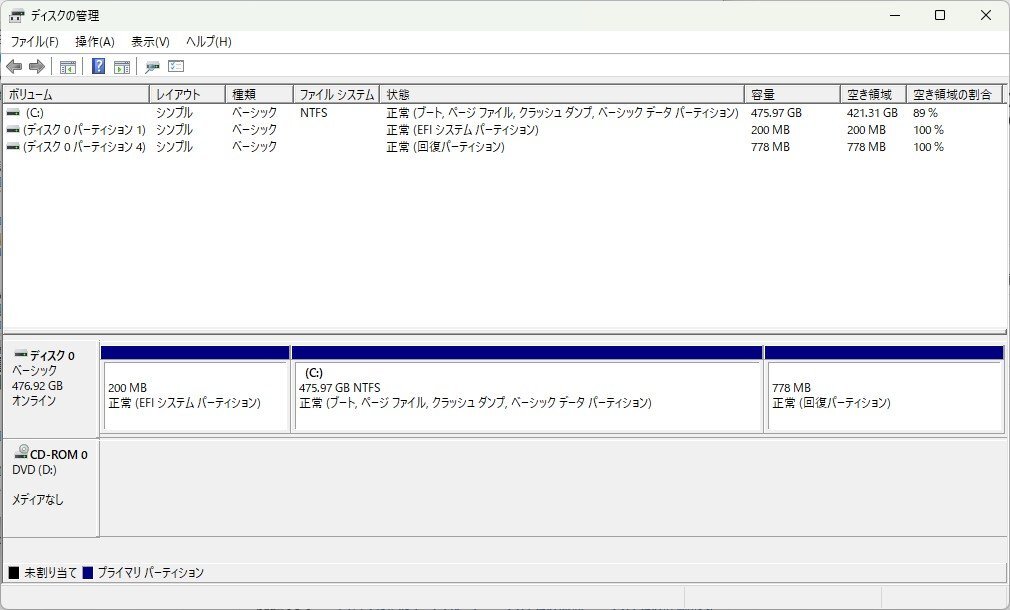
Task: Toggle the console tree visibility
Action: point(67,66)
